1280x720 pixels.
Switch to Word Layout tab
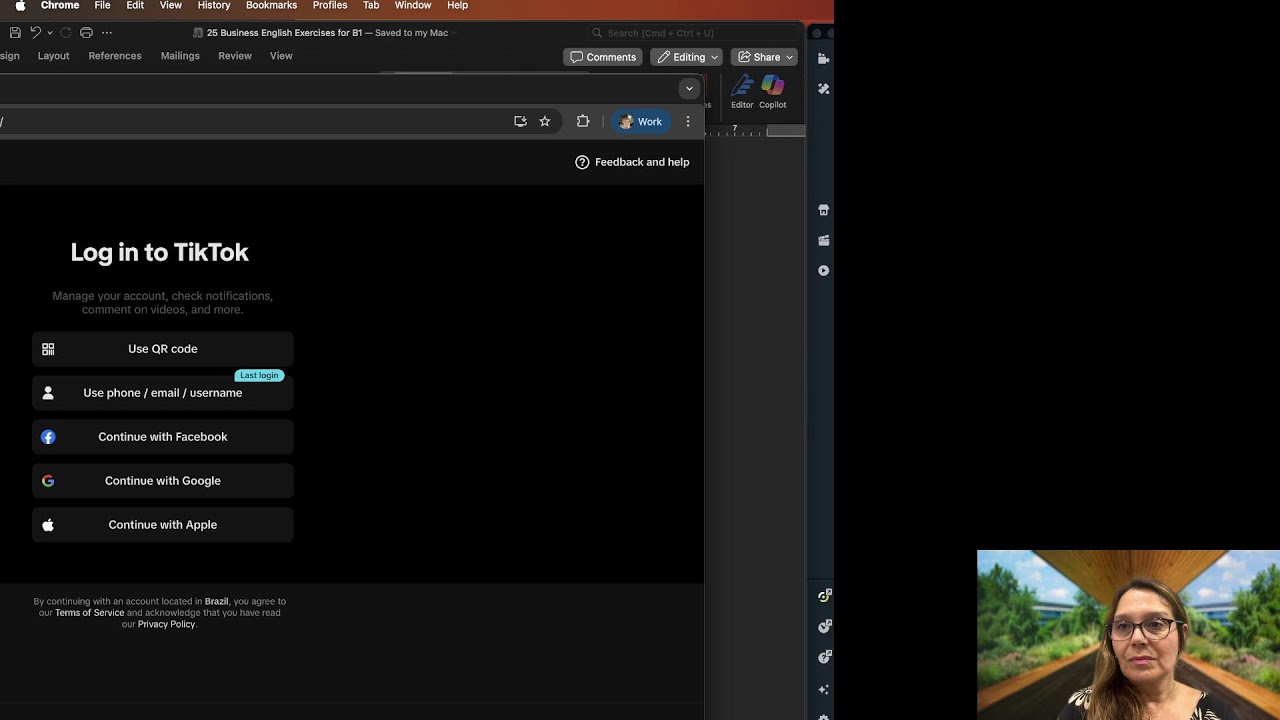54,56
